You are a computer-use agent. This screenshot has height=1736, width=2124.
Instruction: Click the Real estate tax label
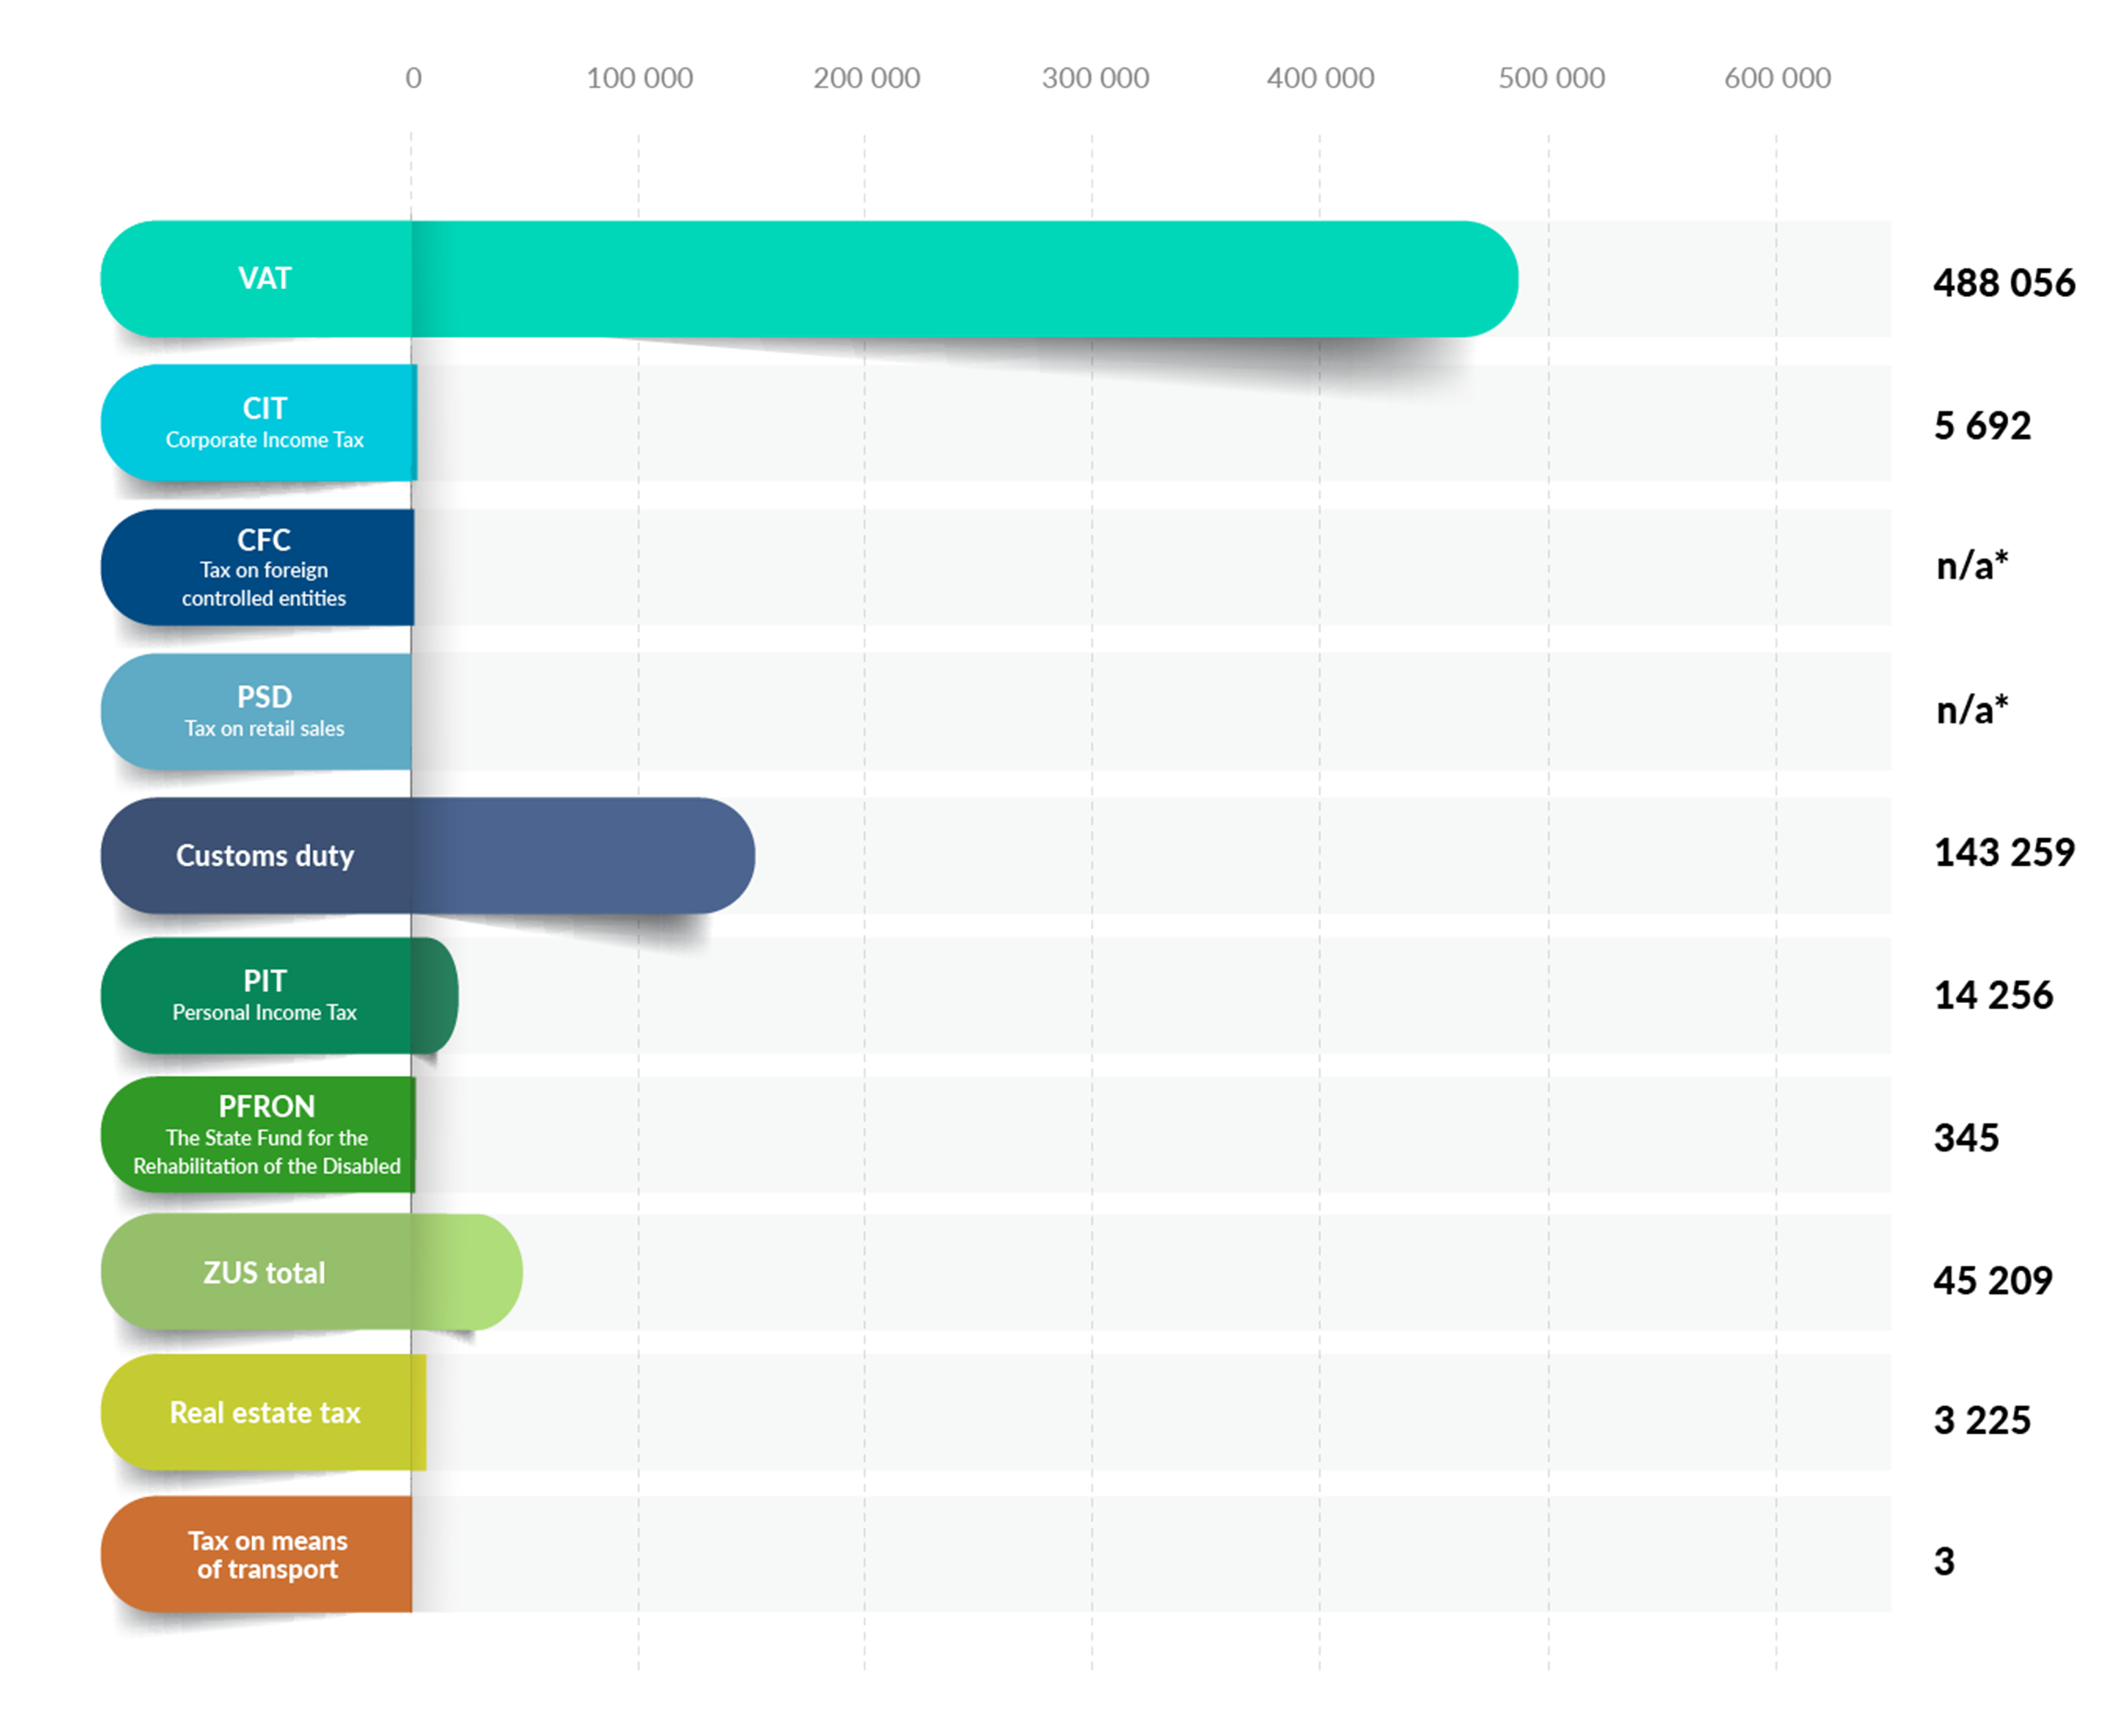(265, 1412)
